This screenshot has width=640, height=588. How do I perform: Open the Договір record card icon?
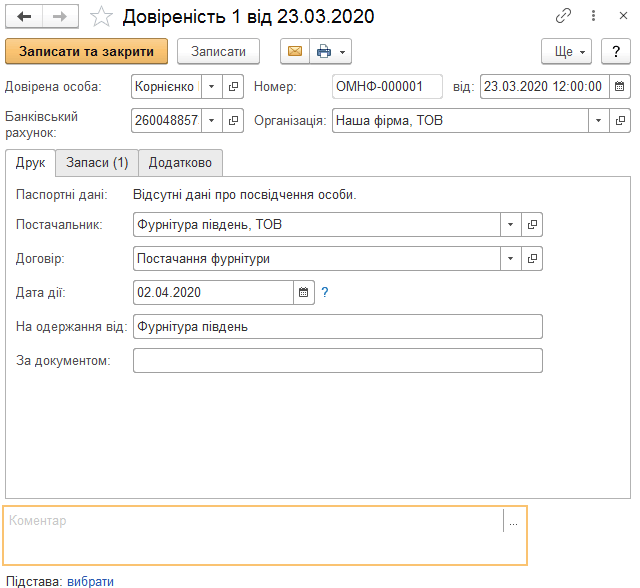pyautogui.click(x=532, y=258)
